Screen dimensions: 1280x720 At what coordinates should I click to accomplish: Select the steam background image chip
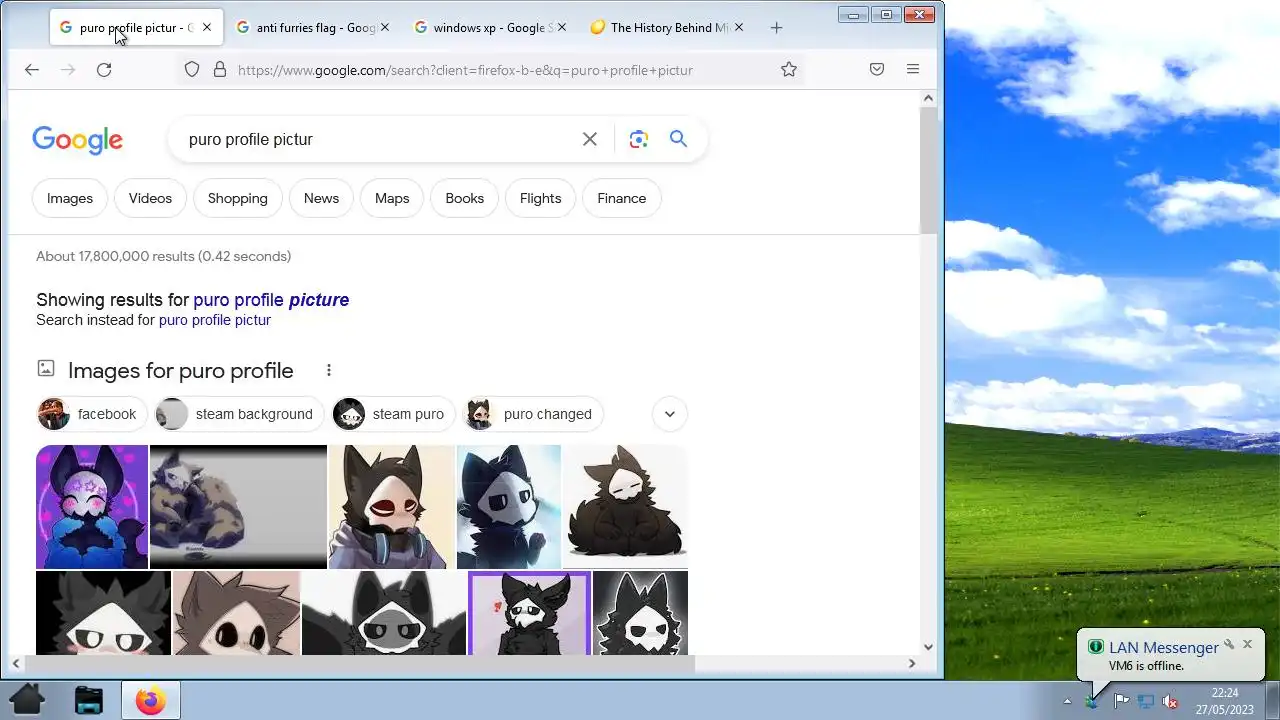click(x=239, y=414)
